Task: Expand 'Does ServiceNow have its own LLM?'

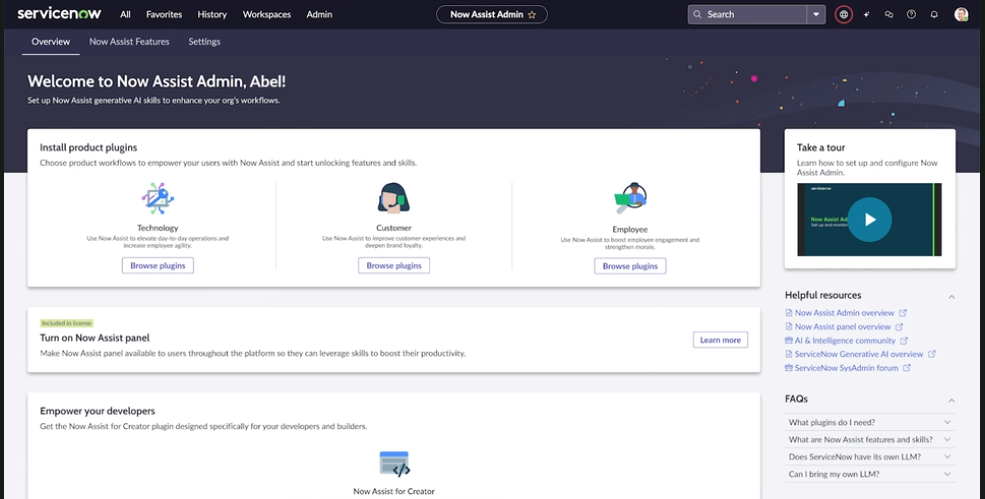Action: pyautogui.click(x=870, y=457)
